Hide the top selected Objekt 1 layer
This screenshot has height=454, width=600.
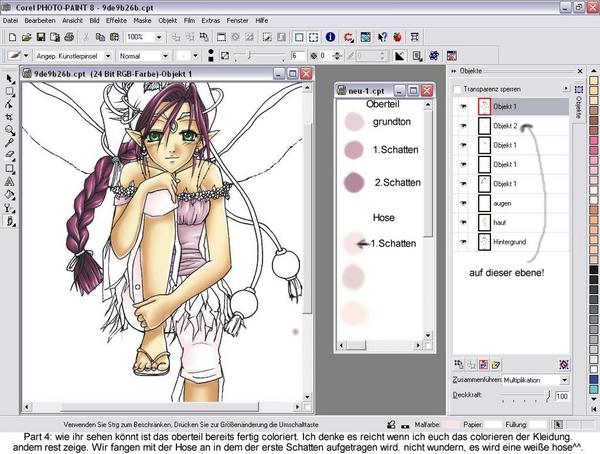463,106
